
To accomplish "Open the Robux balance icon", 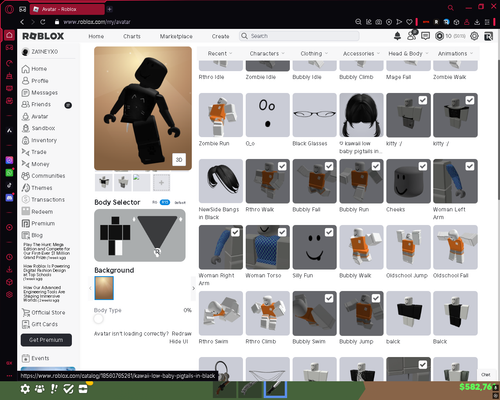I will 440,36.
